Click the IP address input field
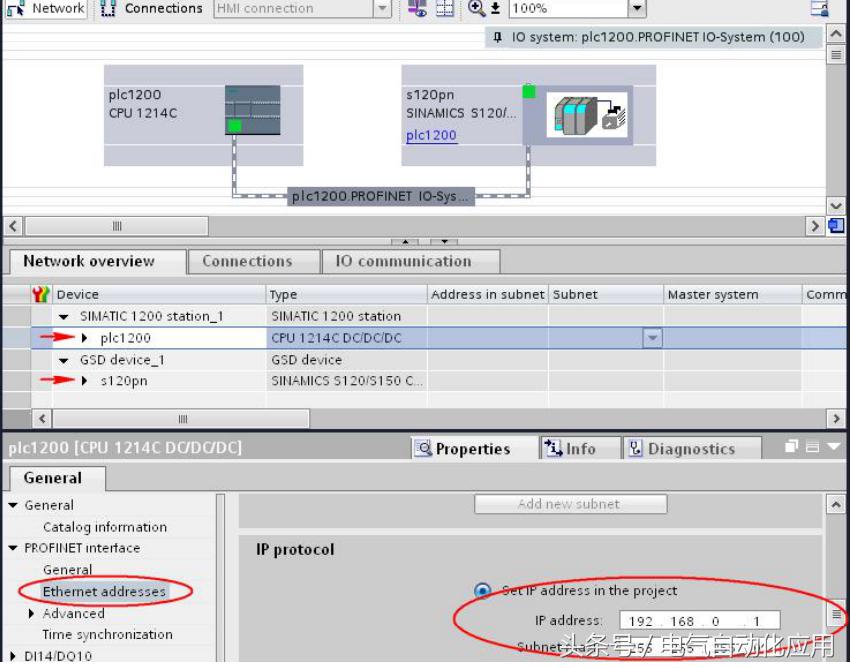This screenshot has height=668, width=851. tap(700, 620)
